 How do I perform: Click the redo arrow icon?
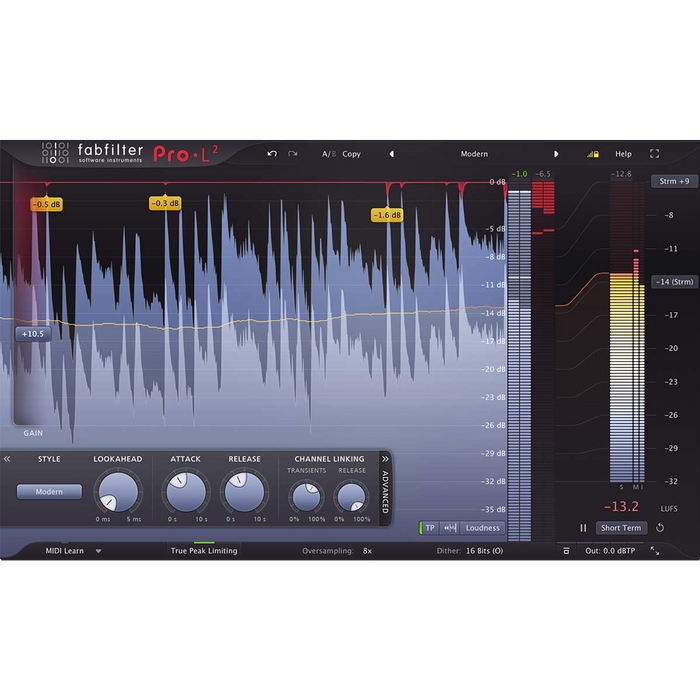point(293,154)
